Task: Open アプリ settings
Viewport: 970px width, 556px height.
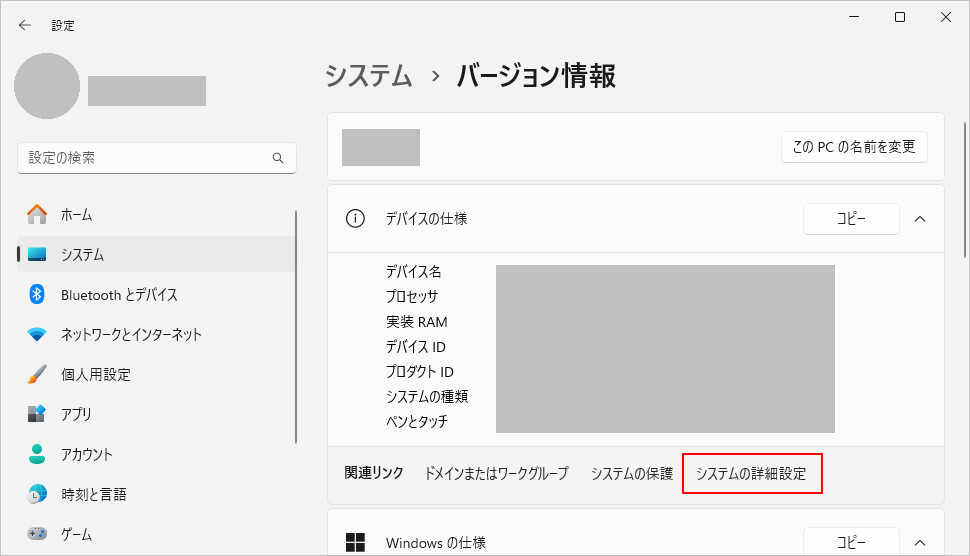Action: [156, 414]
